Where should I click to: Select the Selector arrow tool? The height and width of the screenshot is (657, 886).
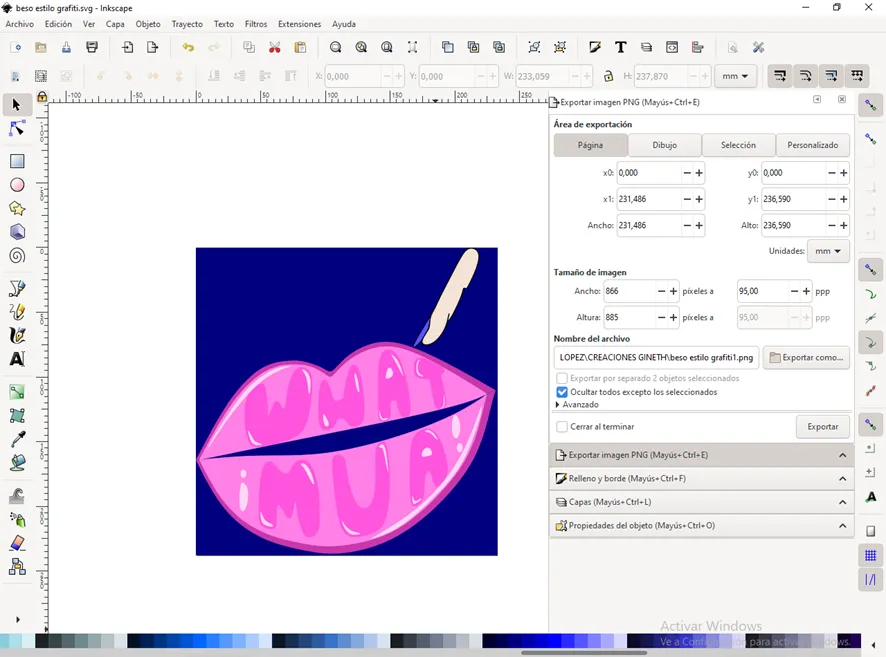(16, 105)
